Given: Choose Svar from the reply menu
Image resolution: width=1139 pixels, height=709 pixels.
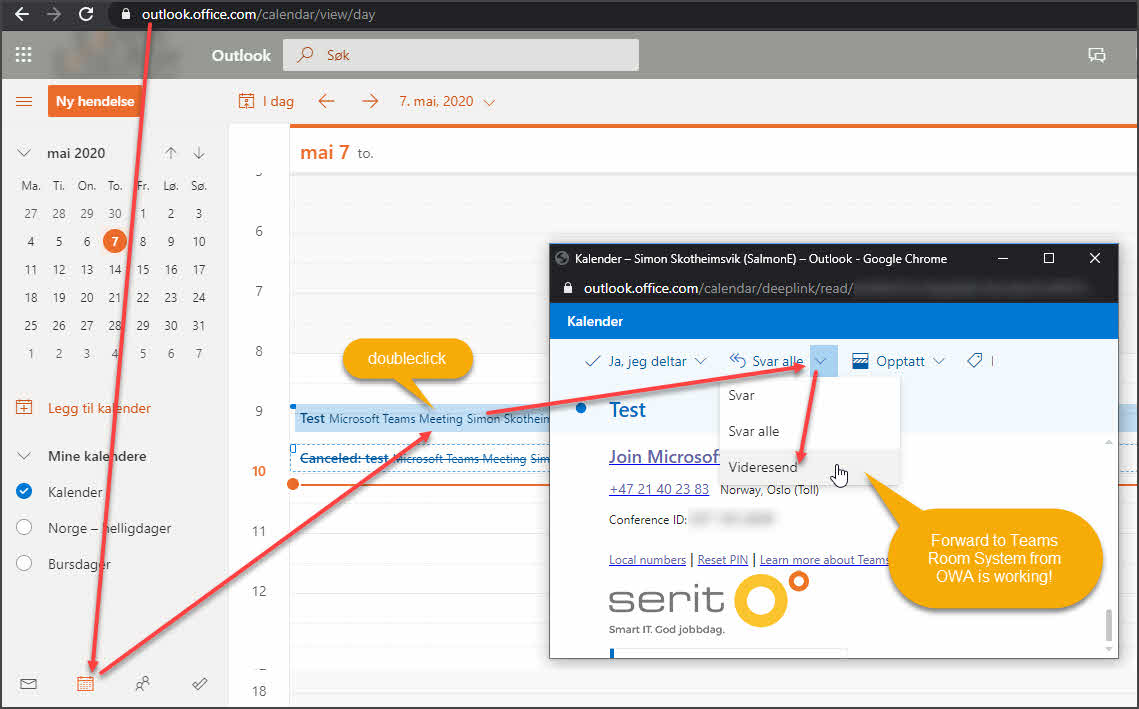Looking at the screenshot, I should click(x=810, y=395).
